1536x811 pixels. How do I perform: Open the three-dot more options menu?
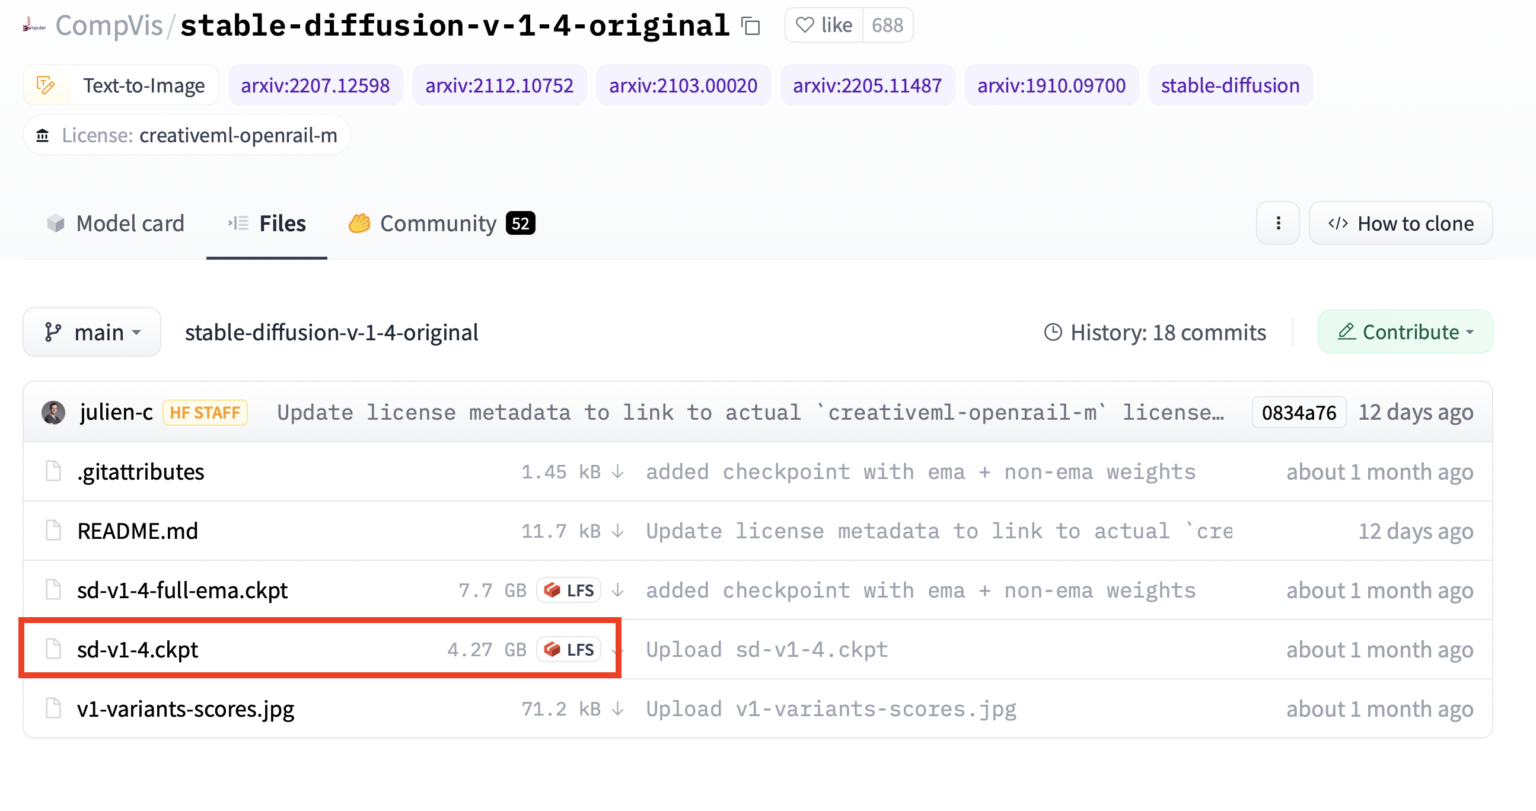pos(1277,223)
